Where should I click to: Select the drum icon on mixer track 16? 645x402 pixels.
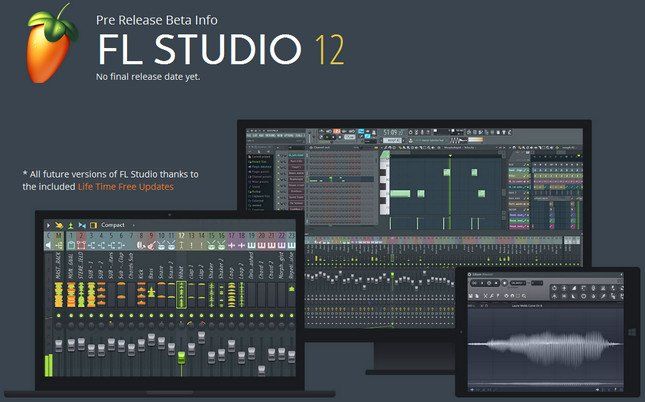221,245
